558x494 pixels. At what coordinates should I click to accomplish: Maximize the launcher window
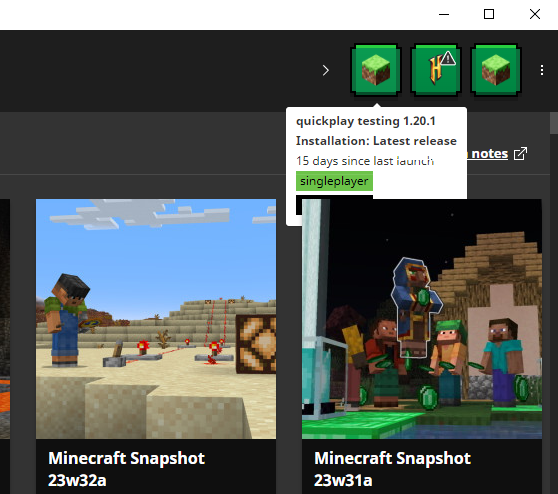(x=489, y=14)
